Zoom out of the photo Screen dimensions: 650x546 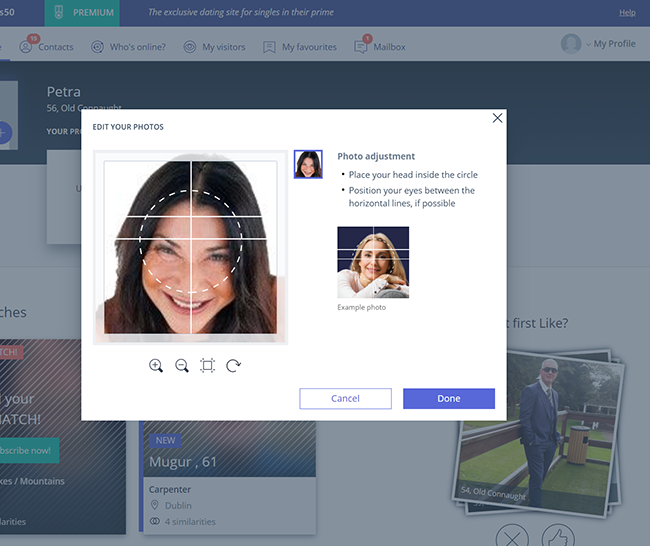[182, 365]
